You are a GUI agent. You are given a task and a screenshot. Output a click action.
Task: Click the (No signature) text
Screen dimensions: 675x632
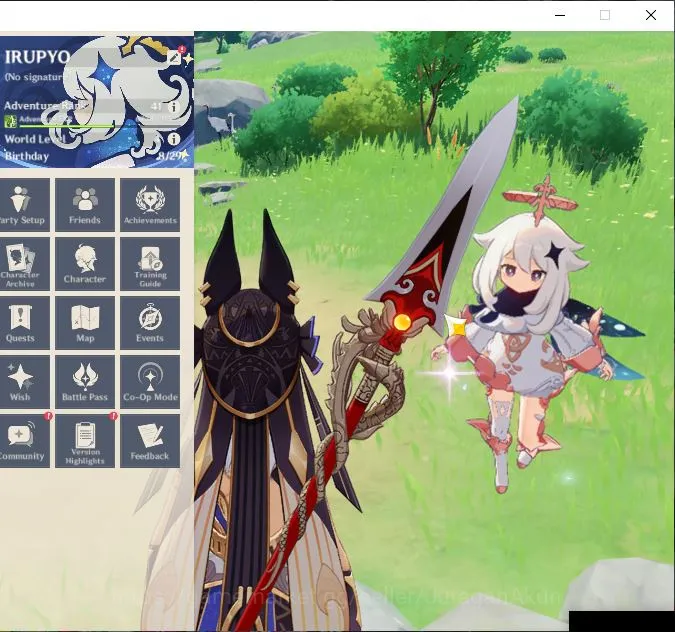click(x=34, y=77)
